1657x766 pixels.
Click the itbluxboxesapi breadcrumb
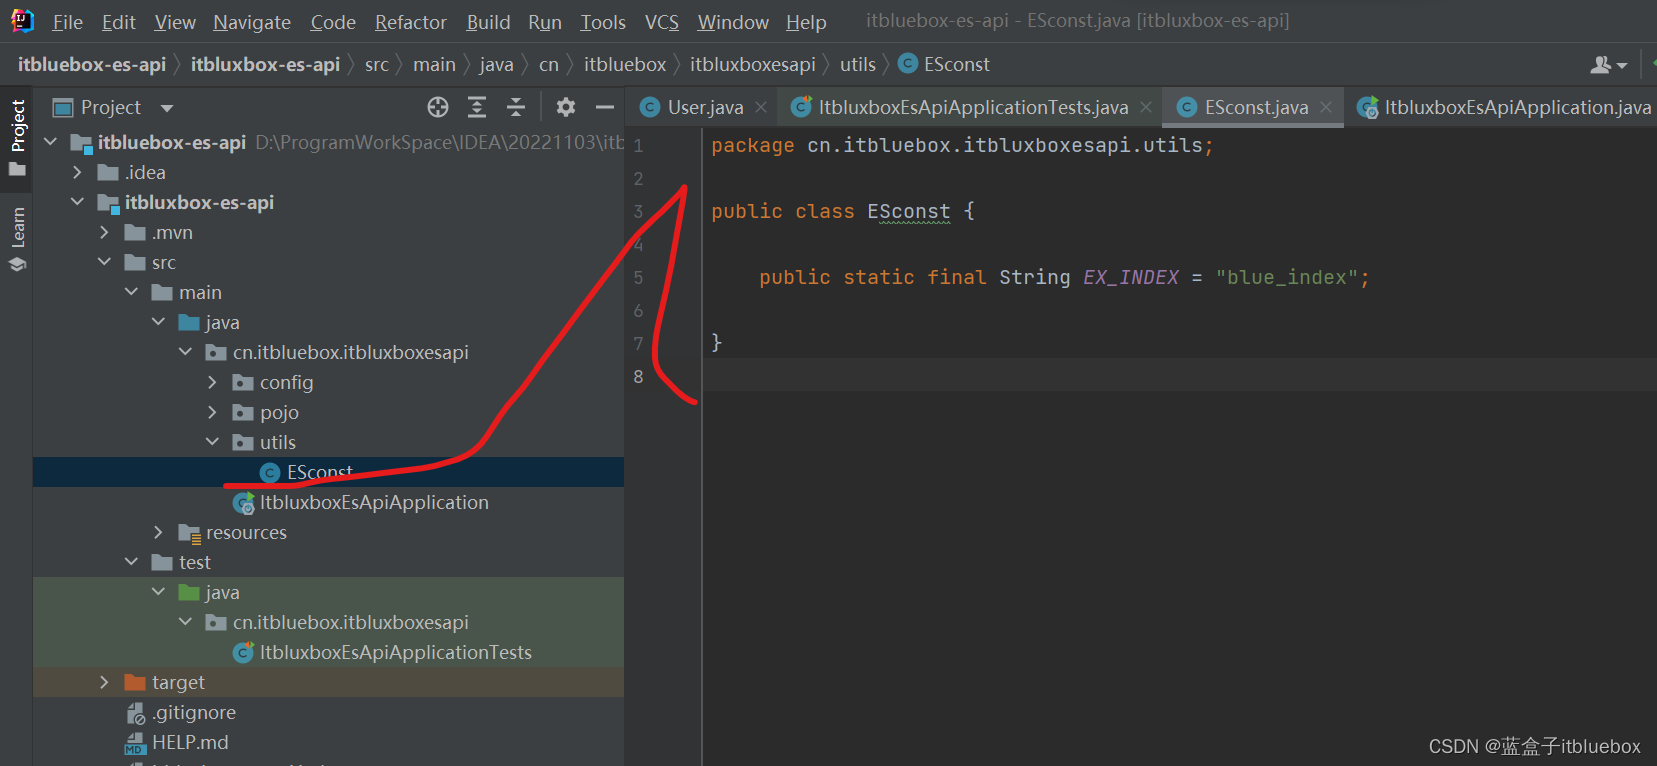click(753, 65)
